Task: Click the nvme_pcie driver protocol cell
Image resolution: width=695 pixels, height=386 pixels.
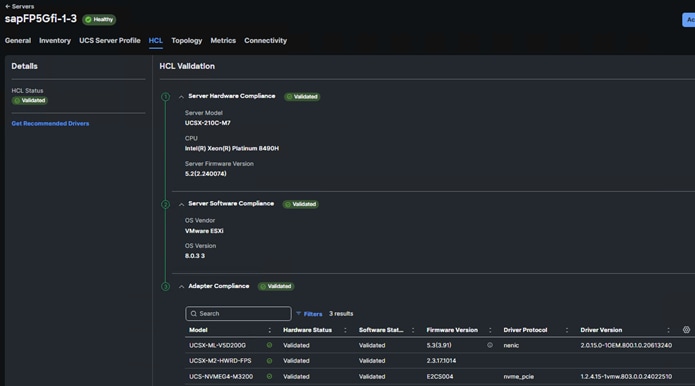Action: [x=519, y=377]
